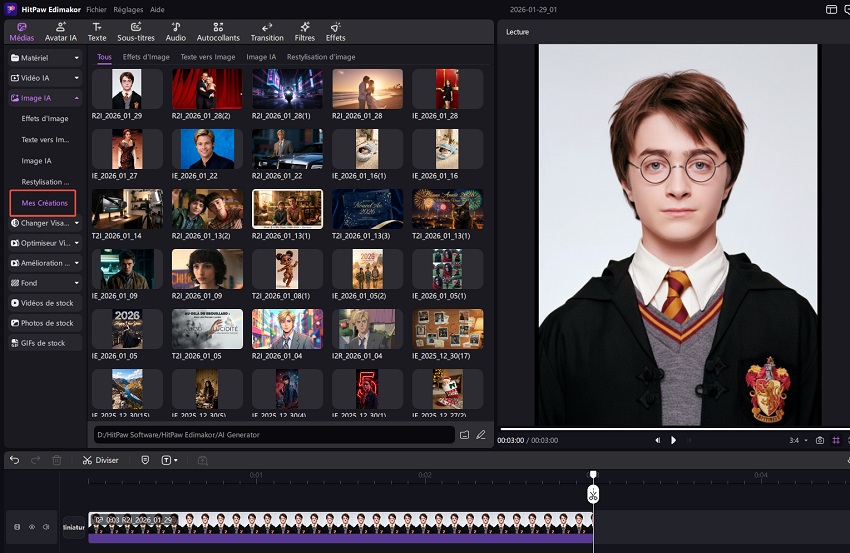Open the Aide menu
Viewport: 850px width, 553px height.
[x=157, y=10]
